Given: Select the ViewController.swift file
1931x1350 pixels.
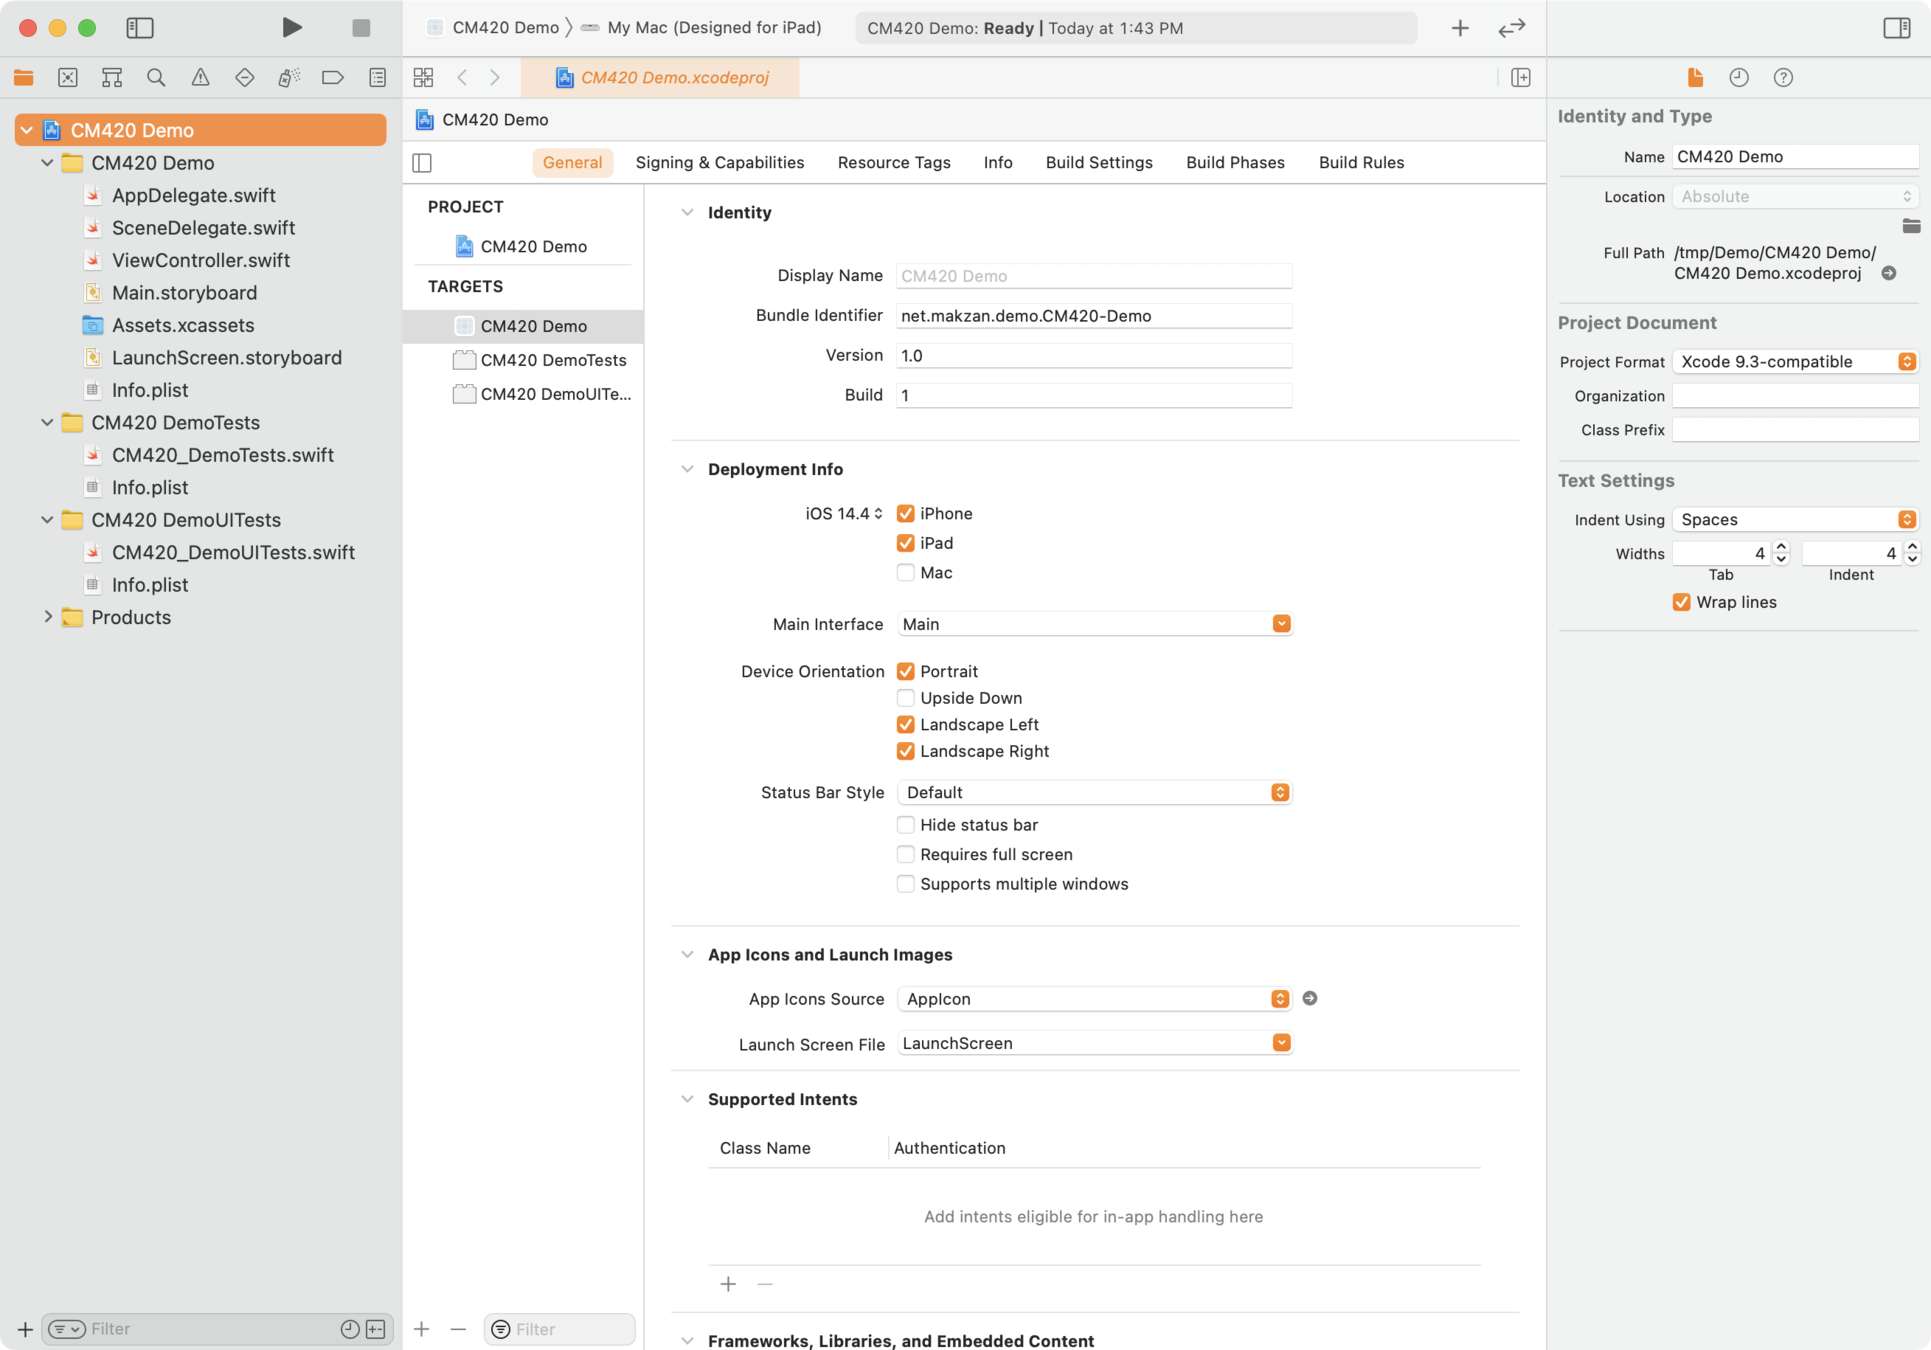Looking at the screenshot, I should tap(200, 261).
